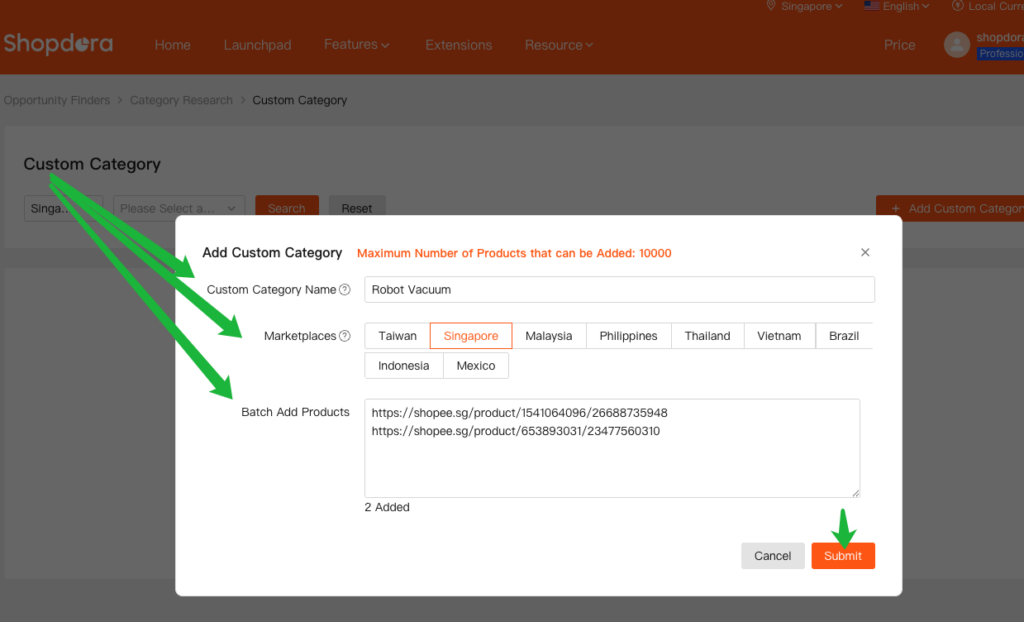Open the Extensions menu item
Screen dimensions: 1024x622
[458, 45]
